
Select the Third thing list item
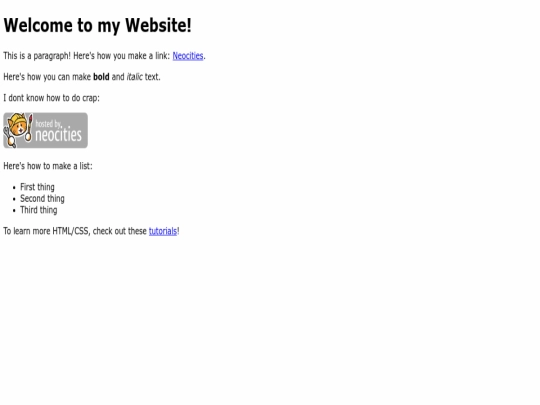(x=39, y=210)
